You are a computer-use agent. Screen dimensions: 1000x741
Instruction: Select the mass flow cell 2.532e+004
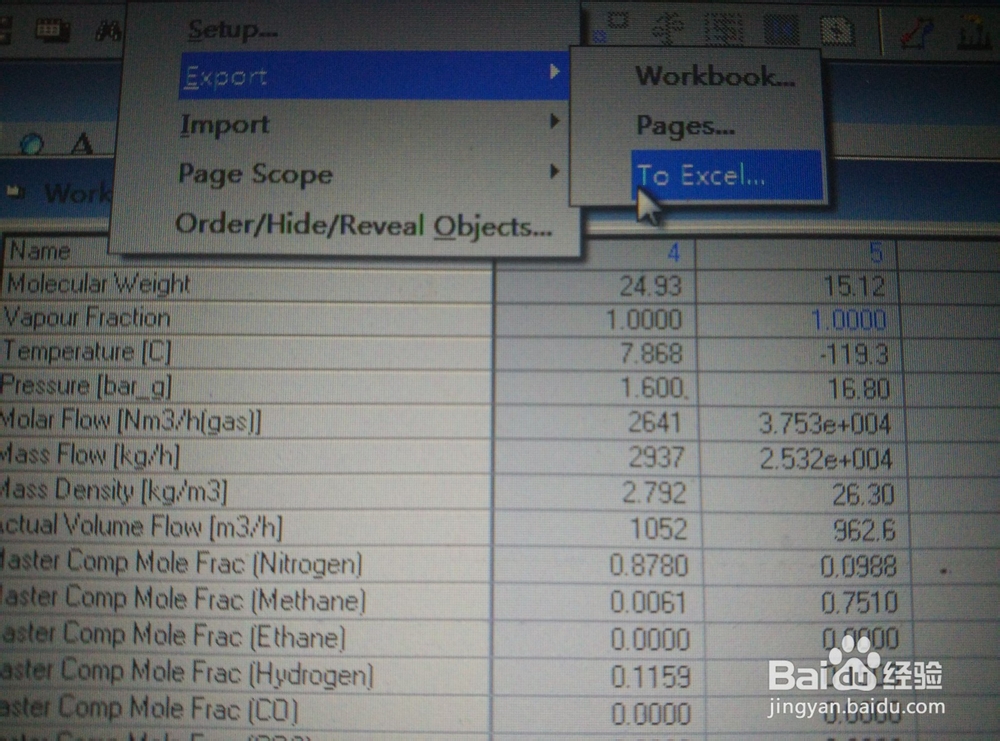pos(826,459)
